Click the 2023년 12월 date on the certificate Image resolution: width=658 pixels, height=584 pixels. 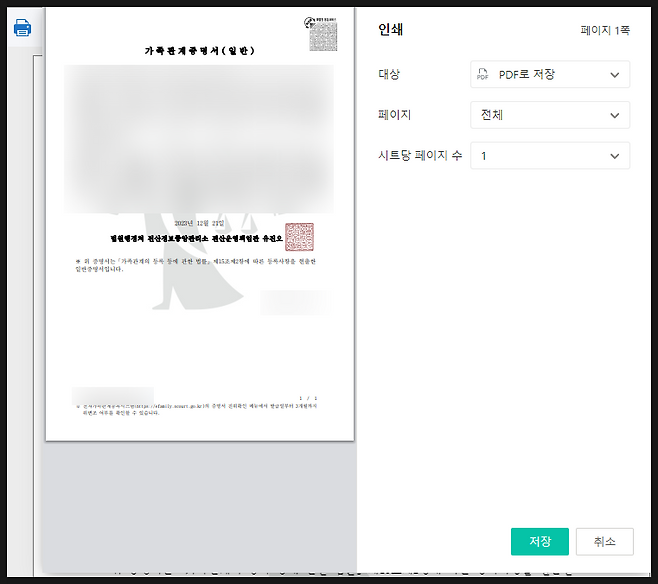[200, 223]
